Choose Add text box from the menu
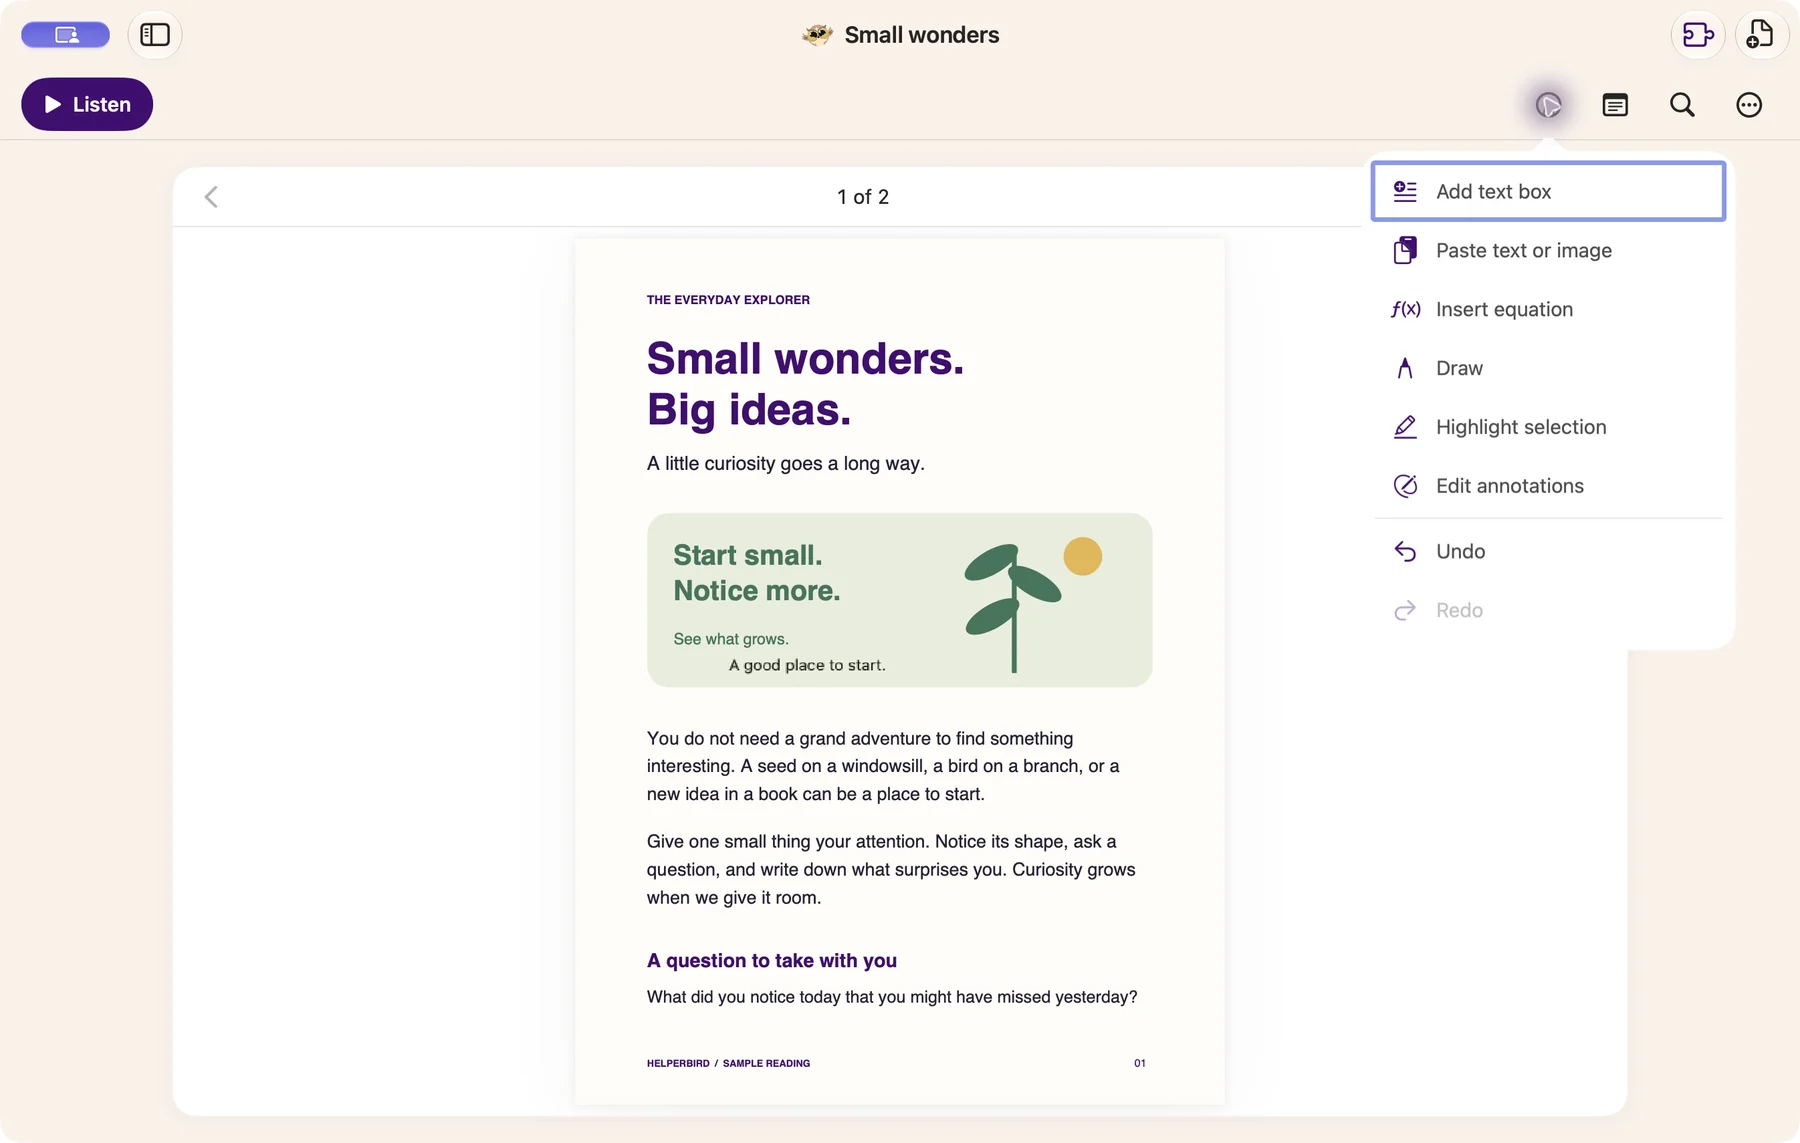The height and width of the screenshot is (1143, 1800). point(1548,191)
